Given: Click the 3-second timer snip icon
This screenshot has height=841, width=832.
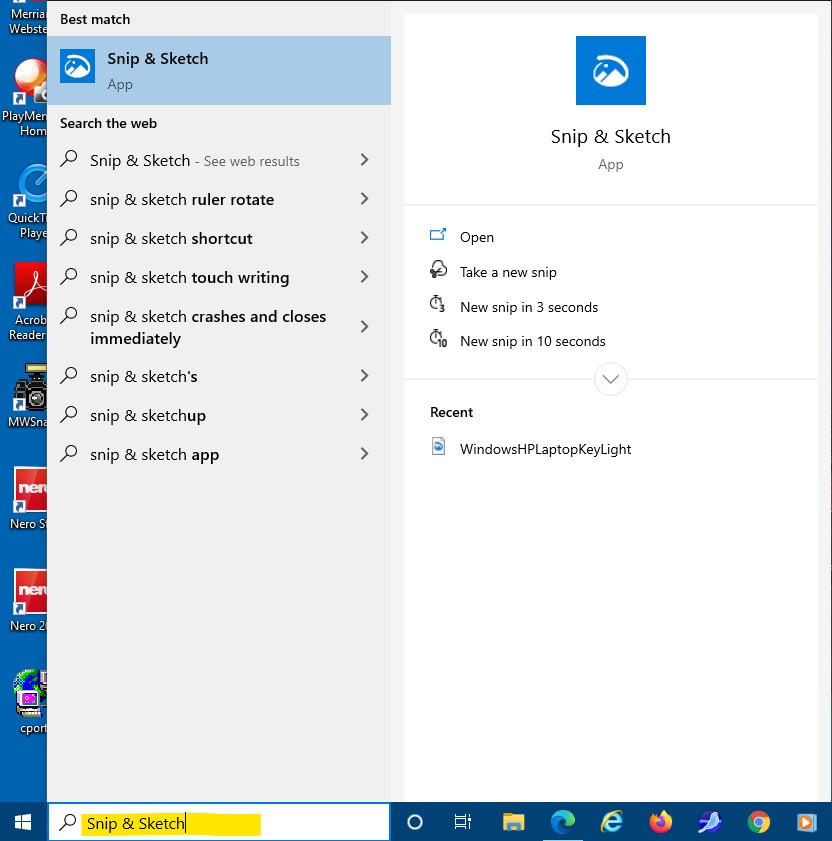Looking at the screenshot, I should click(x=438, y=305).
